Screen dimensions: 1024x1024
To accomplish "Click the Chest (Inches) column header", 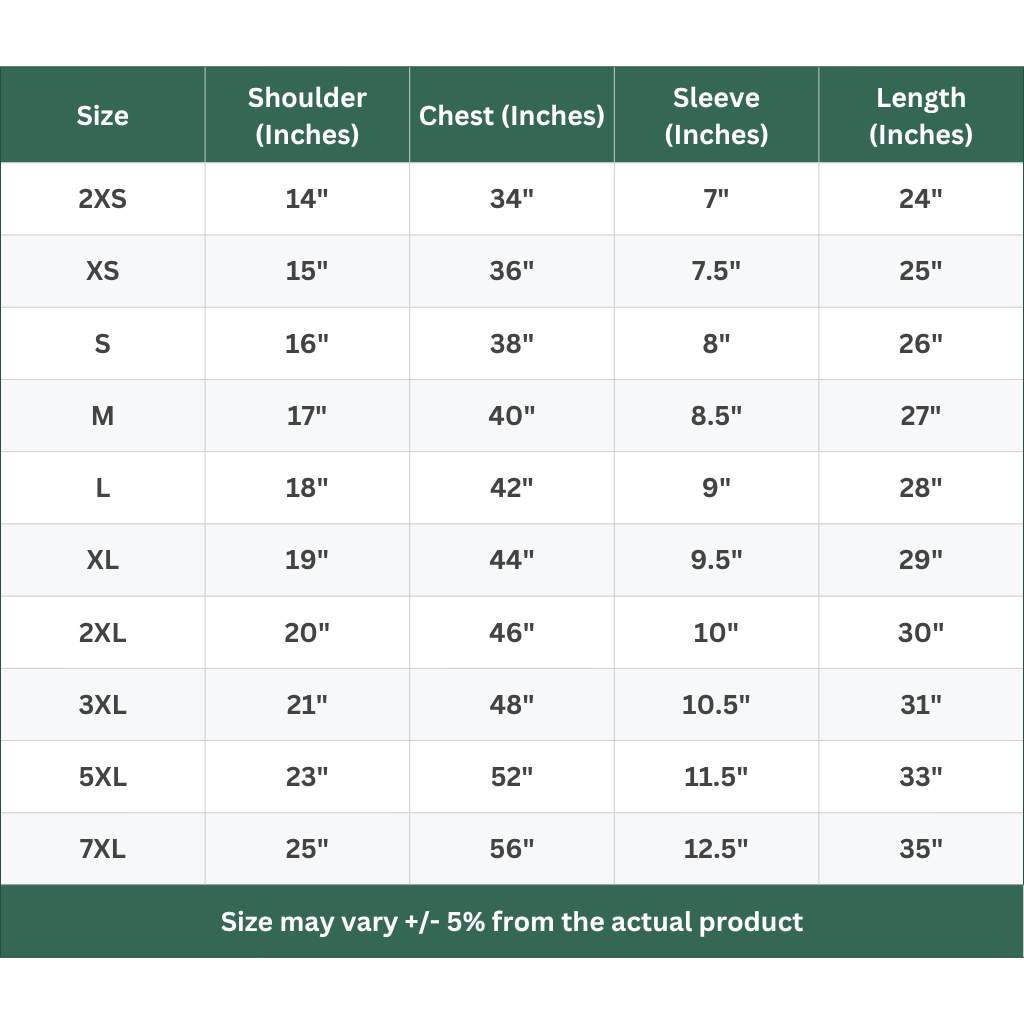I will pos(512,116).
